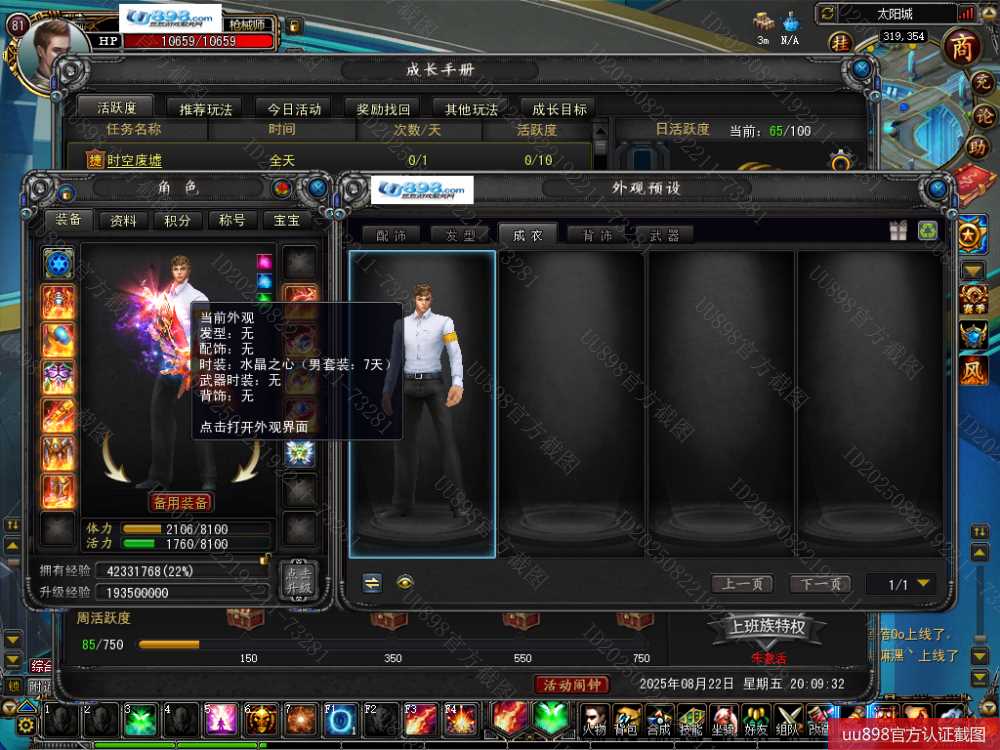Open the 论 forum round icon

(985, 115)
